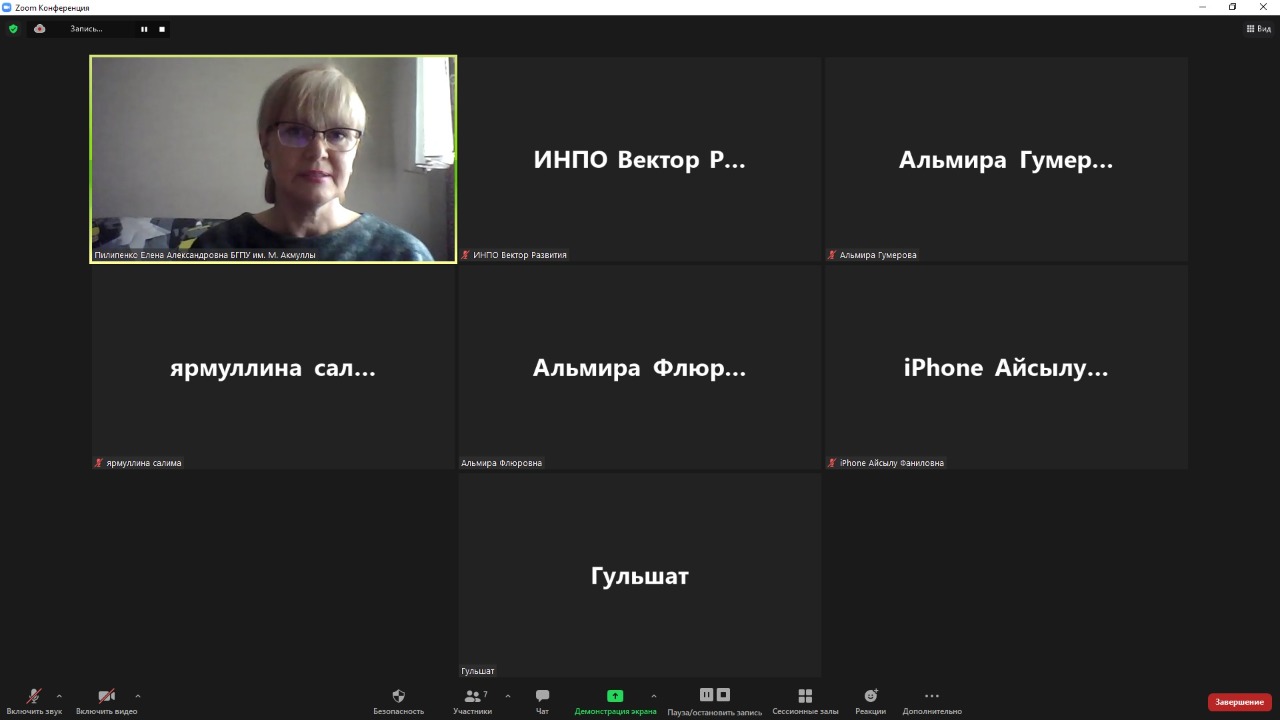This screenshot has height=720, width=1280.
Task: Expand audio options arrow beside Включить звук
Action: [59, 696]
